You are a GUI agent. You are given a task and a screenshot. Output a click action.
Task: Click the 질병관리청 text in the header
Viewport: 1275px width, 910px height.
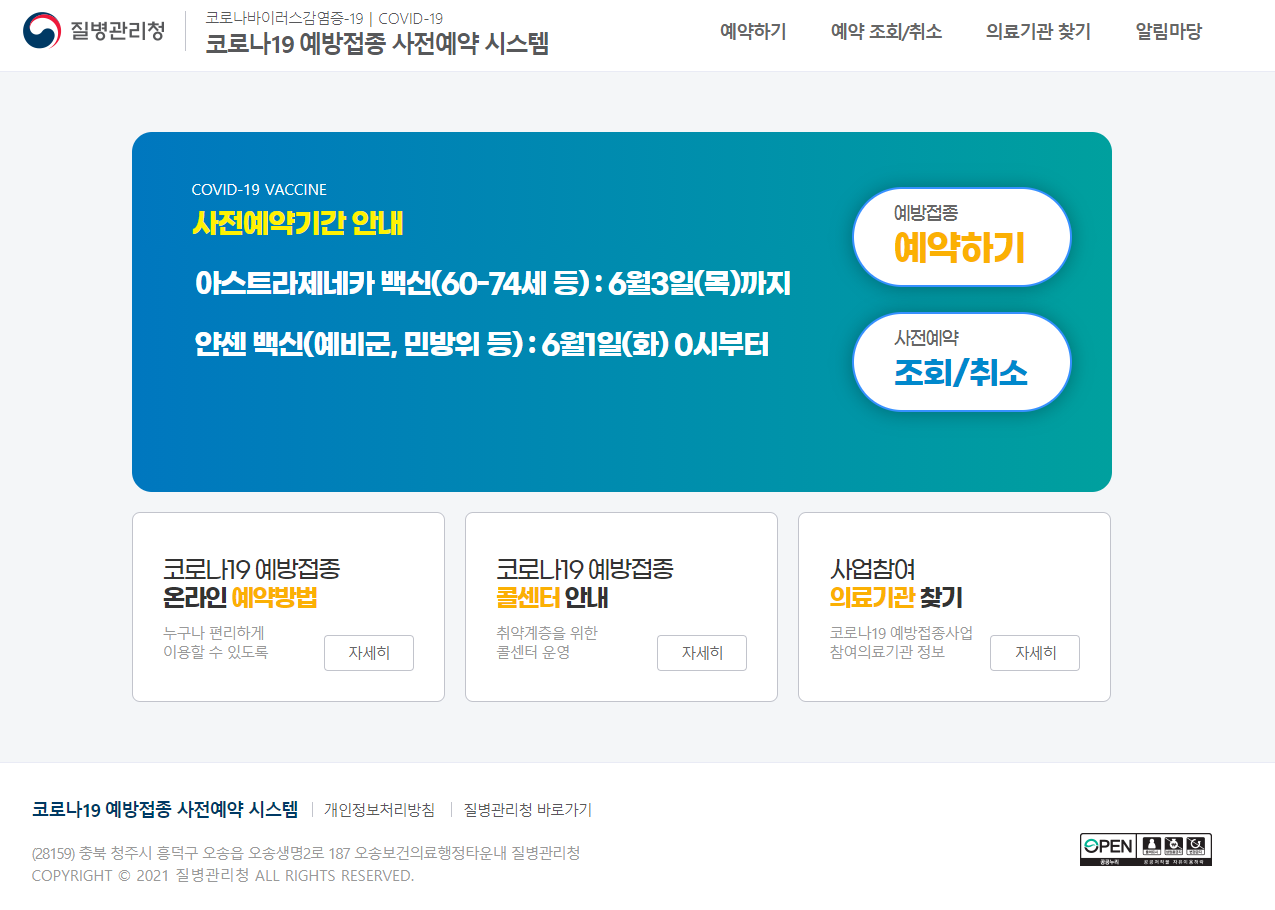pos(118,31)
